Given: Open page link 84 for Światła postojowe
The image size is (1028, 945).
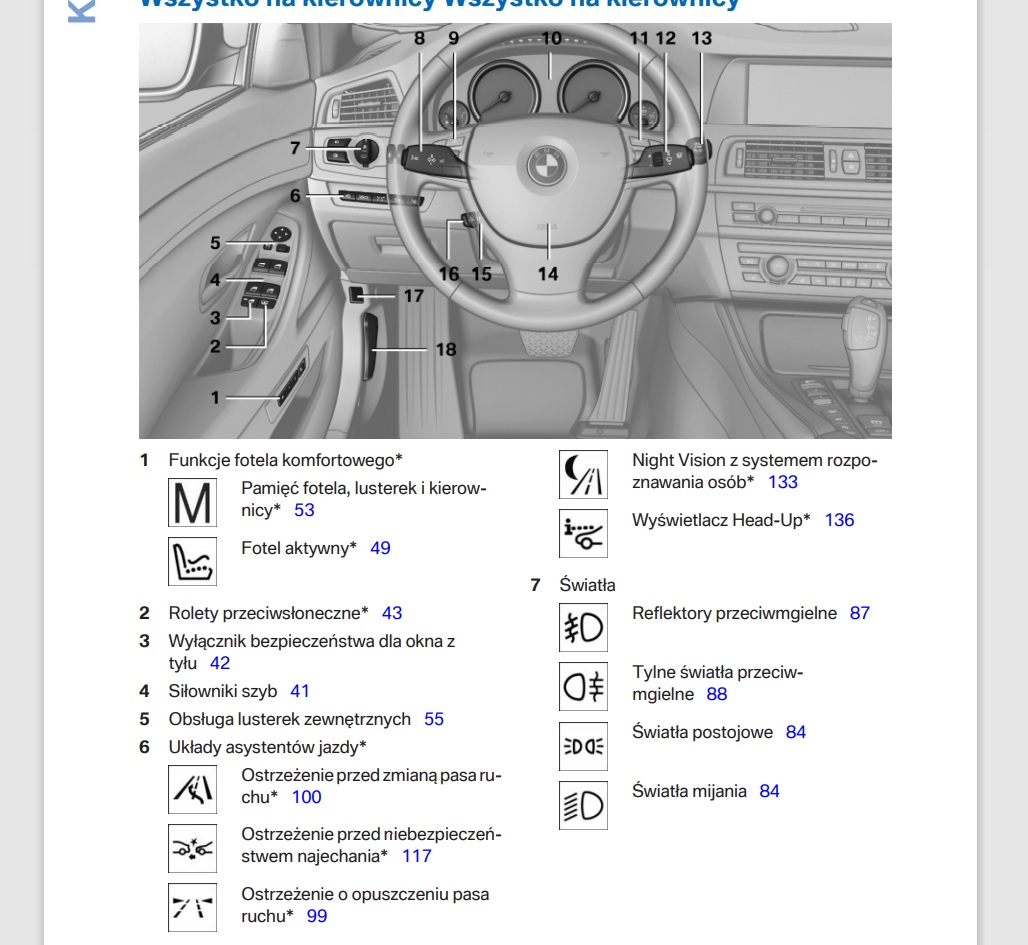Looking at the screenshot, I should click(796, 733).
